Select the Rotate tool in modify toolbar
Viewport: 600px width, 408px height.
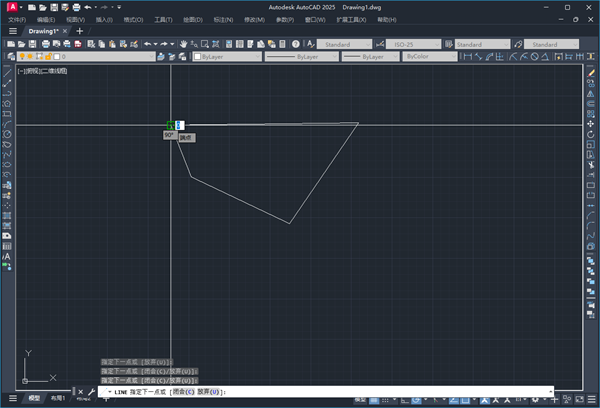point(591,134)
